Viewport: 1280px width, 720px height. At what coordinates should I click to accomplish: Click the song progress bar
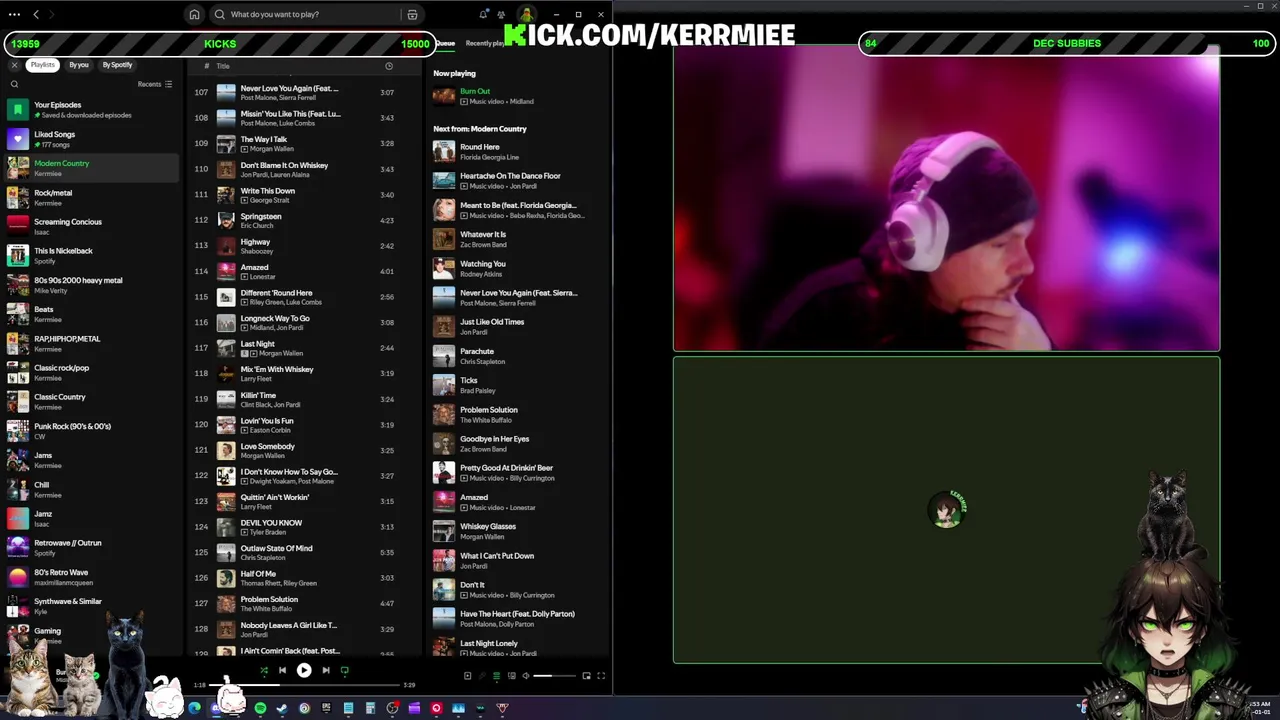point(304,685)
